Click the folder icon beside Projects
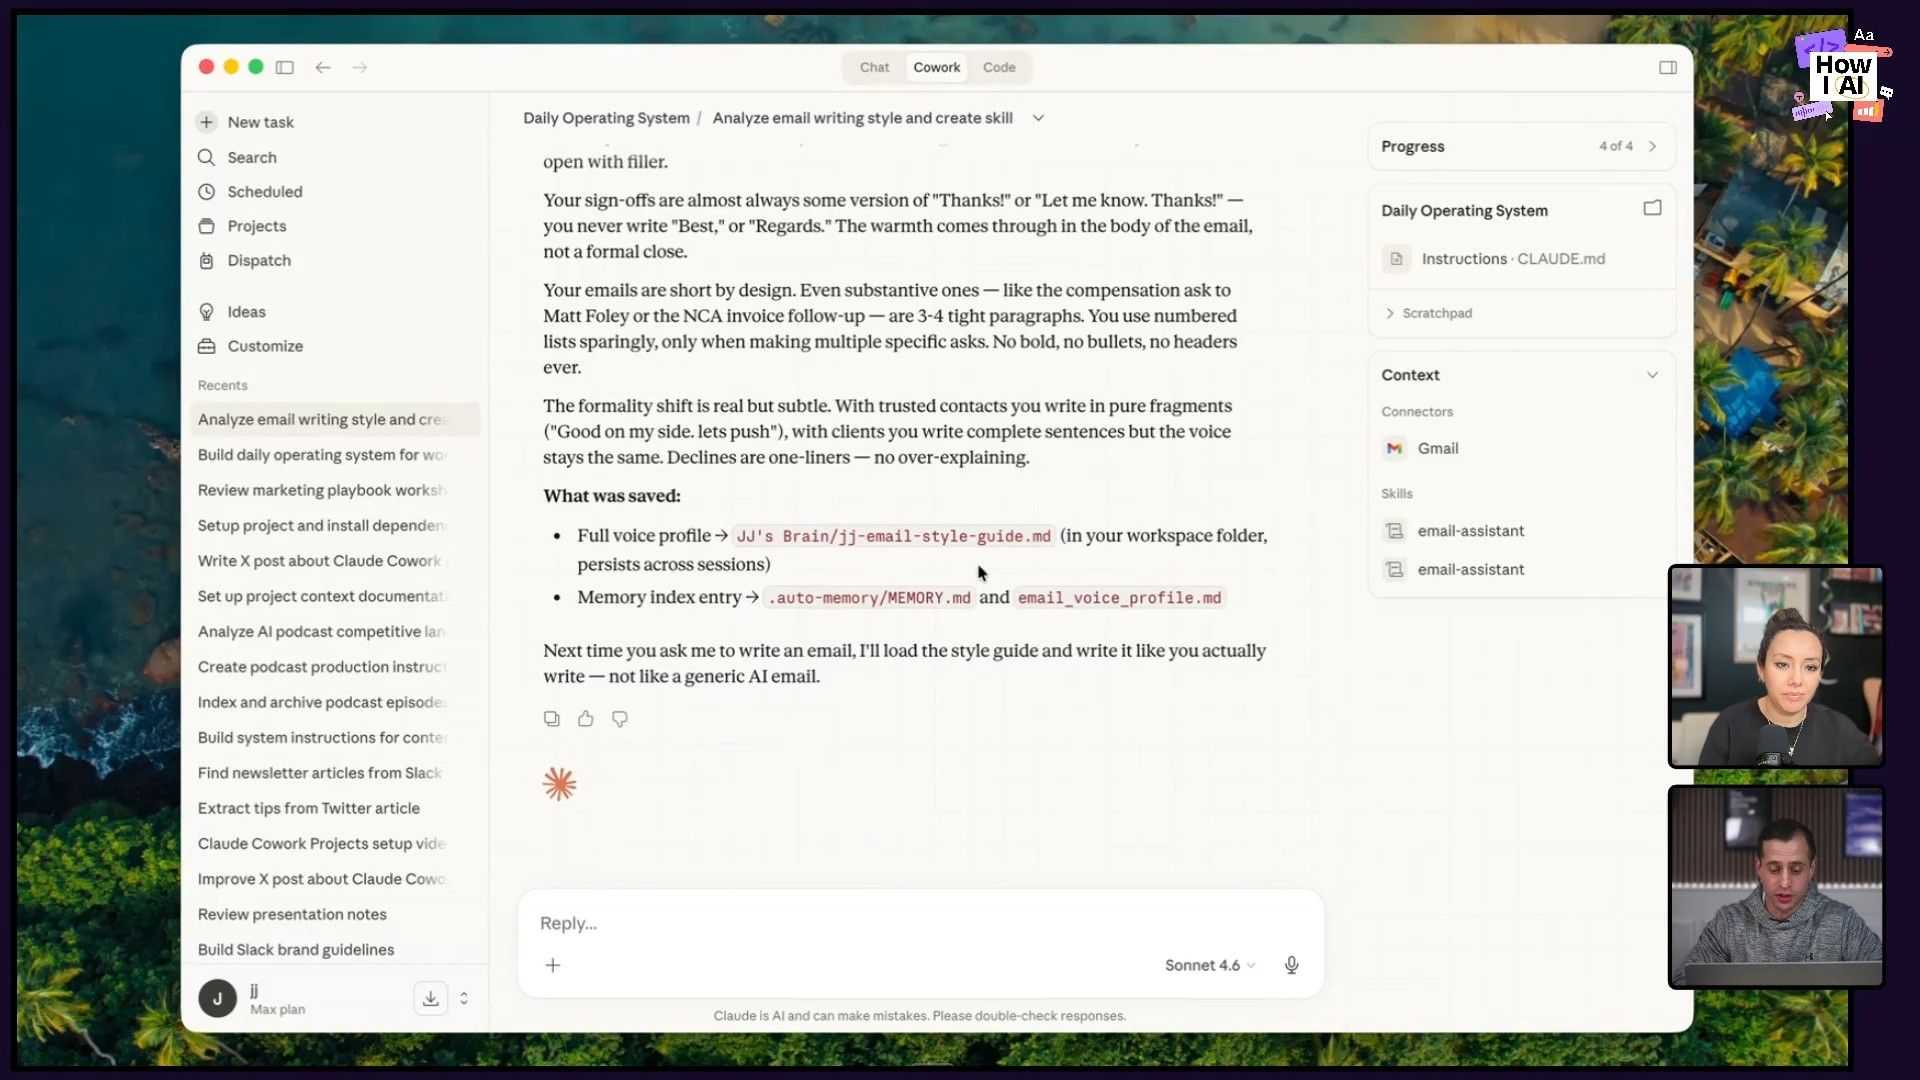1920x1080 pixels. (x=206, y=226)
